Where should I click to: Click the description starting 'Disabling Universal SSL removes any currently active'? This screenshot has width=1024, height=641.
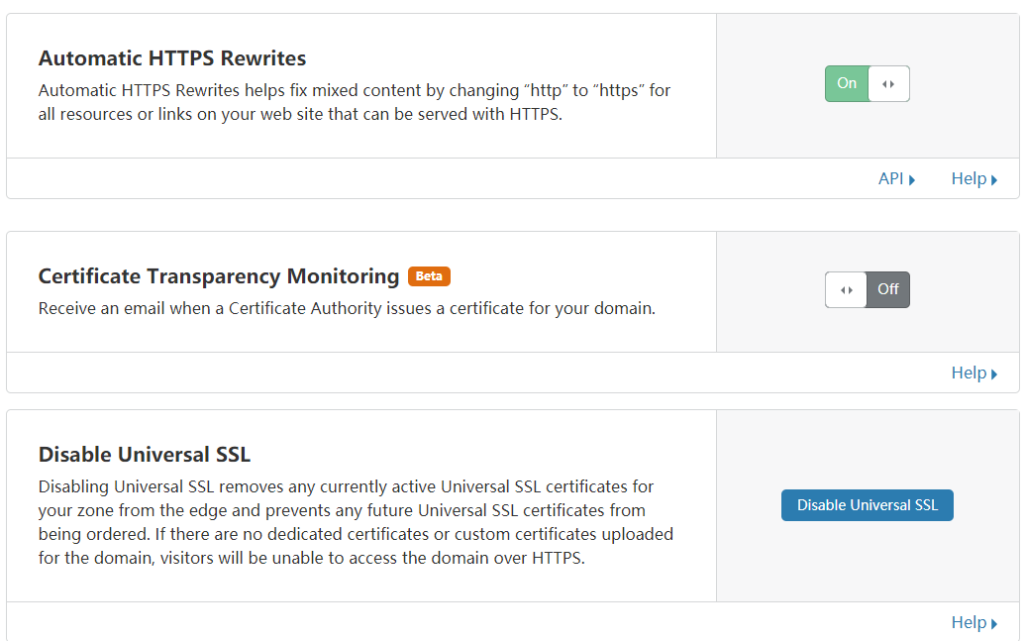click(x=356, y=522)
